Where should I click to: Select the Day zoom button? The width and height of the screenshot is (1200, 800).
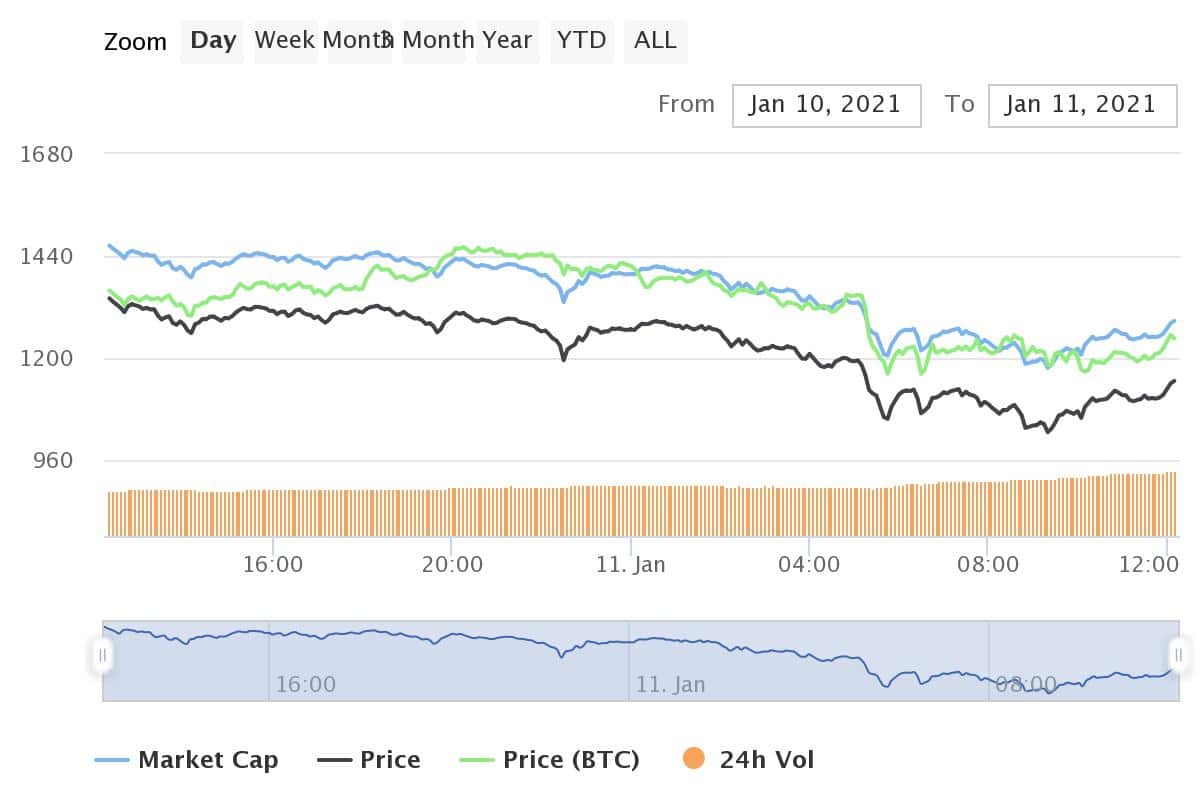[212, 41]
